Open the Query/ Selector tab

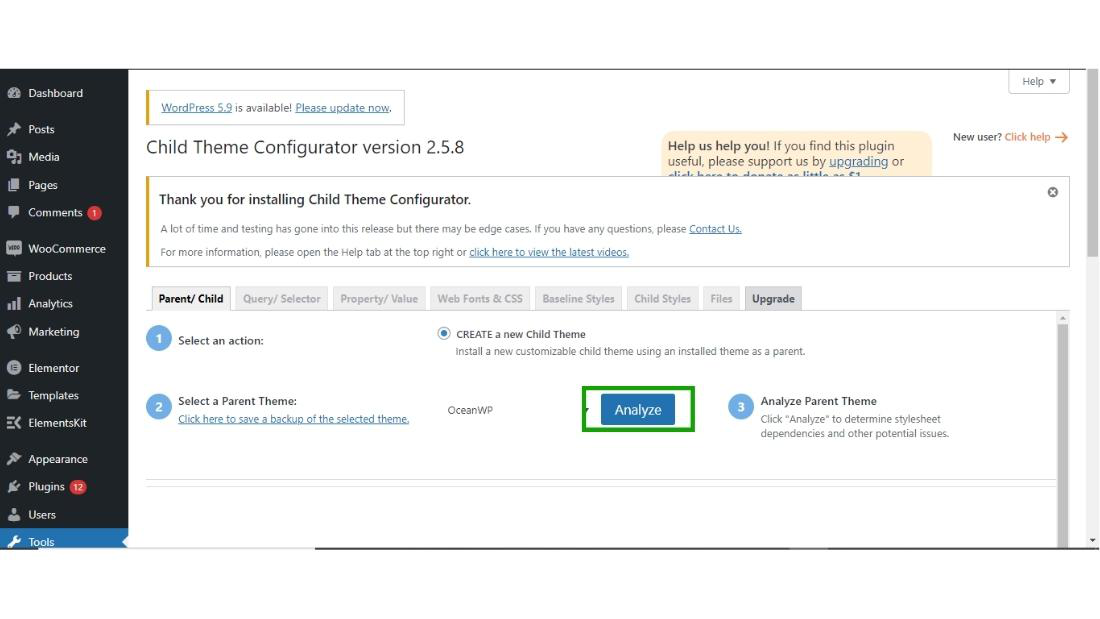pyautogui.click(x=281, y=298)
